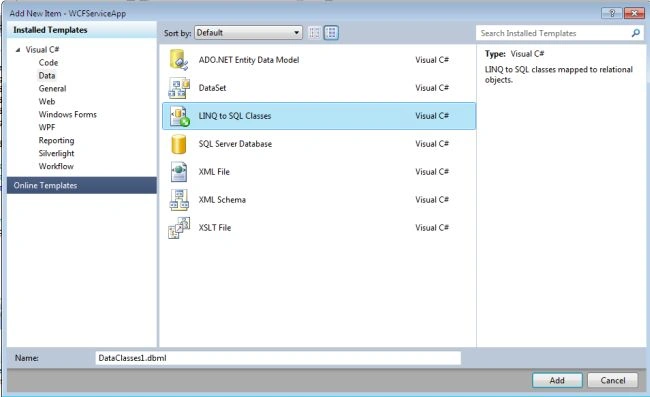
Task: Open the Sort by Default dropdown
Action: [248, 33]
